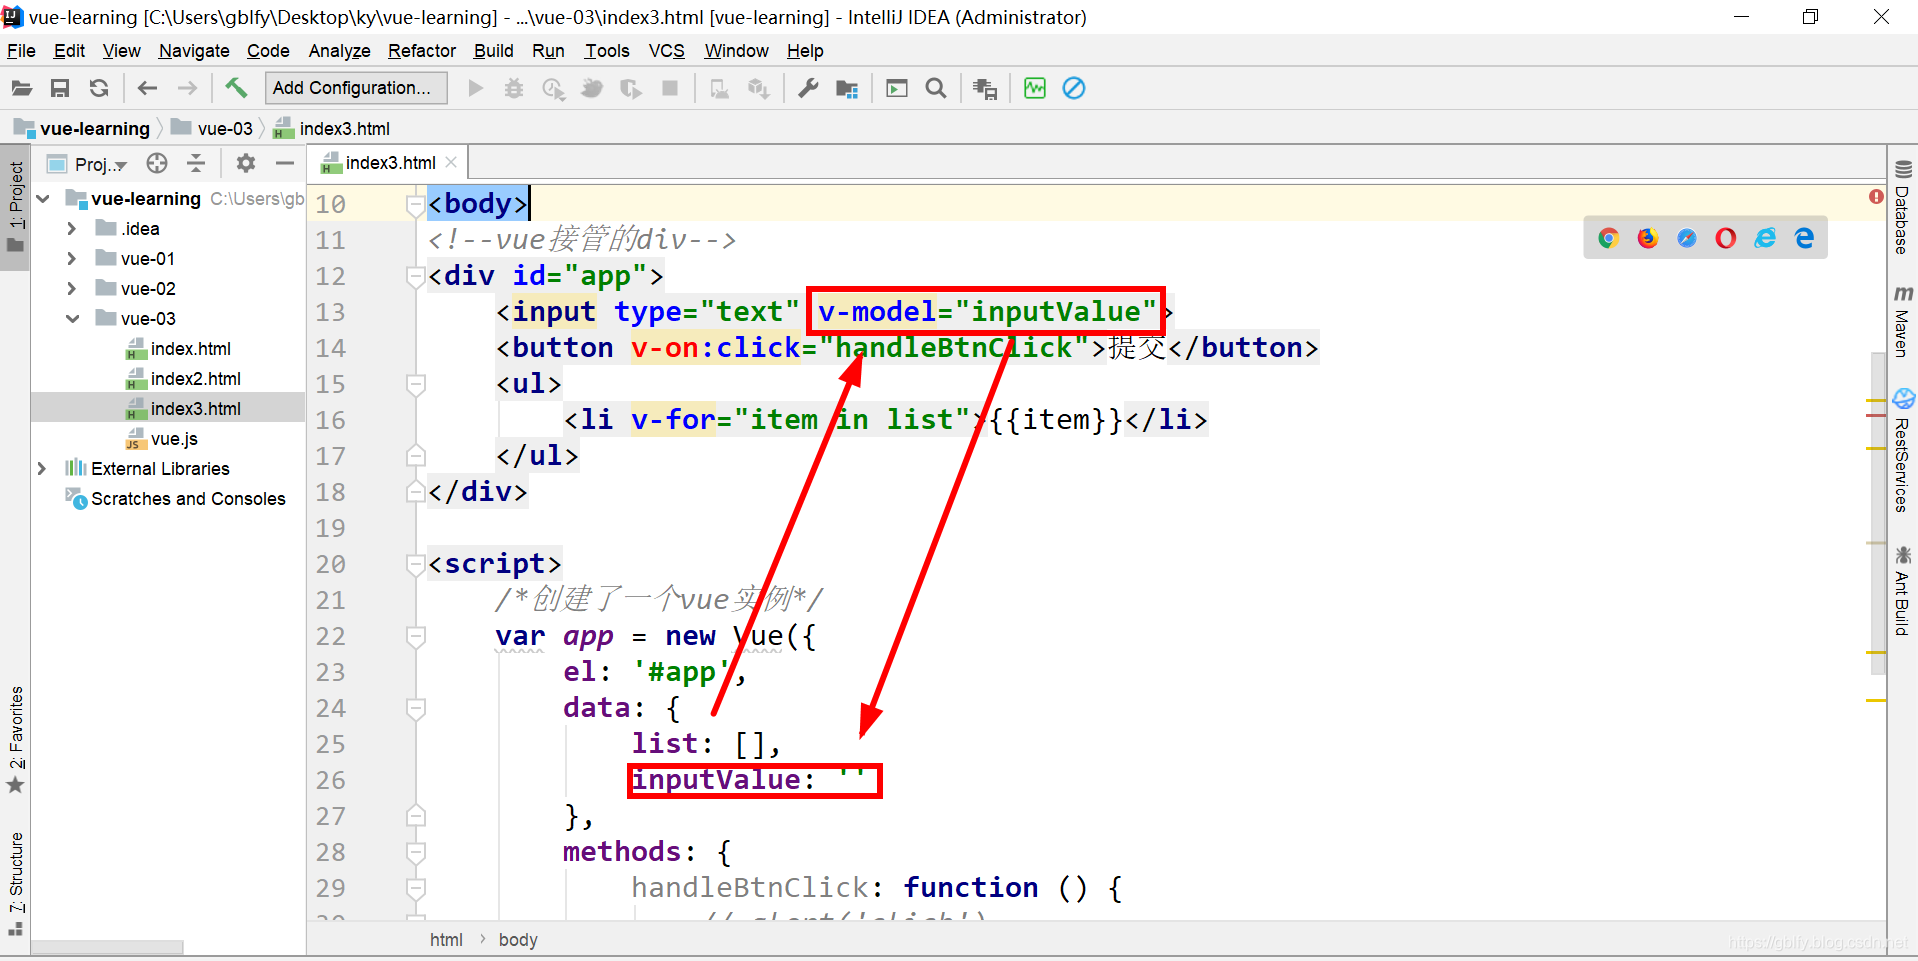Open the Analyze menu
This screenshot has width=1918, height=961.
click(339, 51)
